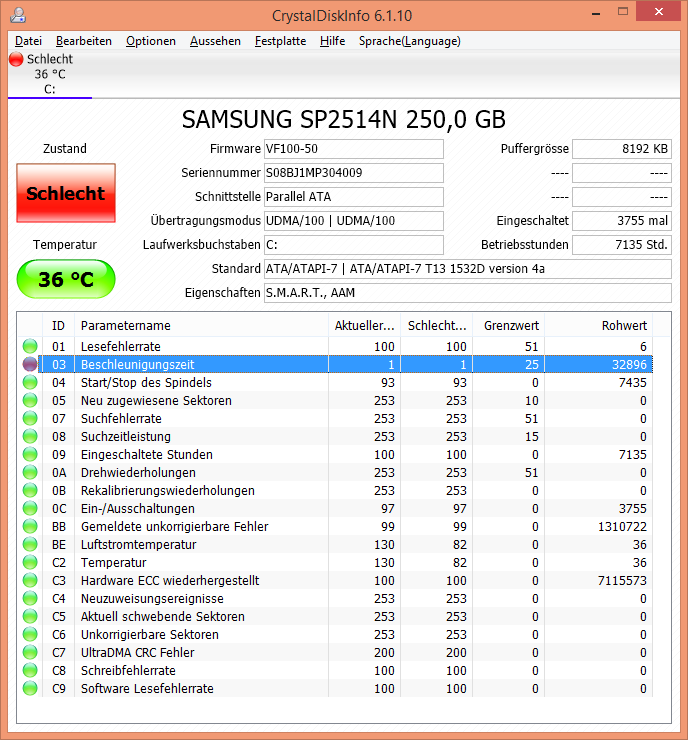Viewport: 688px width, 740px height.
Task: Click the CrystalDiskInfo app icon in title bar
Action: 18,15
